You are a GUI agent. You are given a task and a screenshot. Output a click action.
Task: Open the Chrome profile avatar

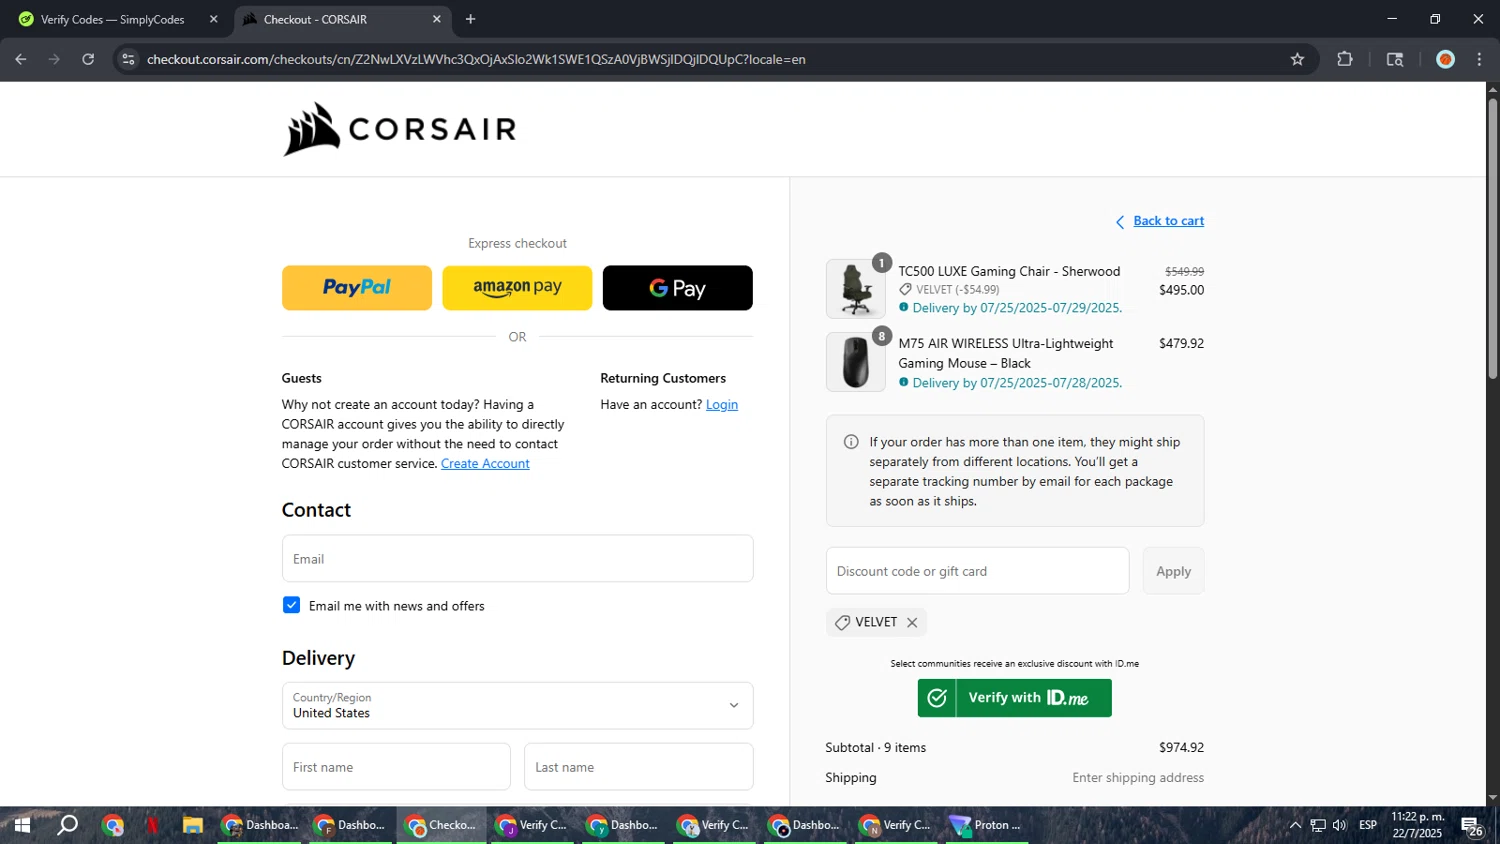pos(1445,59)
